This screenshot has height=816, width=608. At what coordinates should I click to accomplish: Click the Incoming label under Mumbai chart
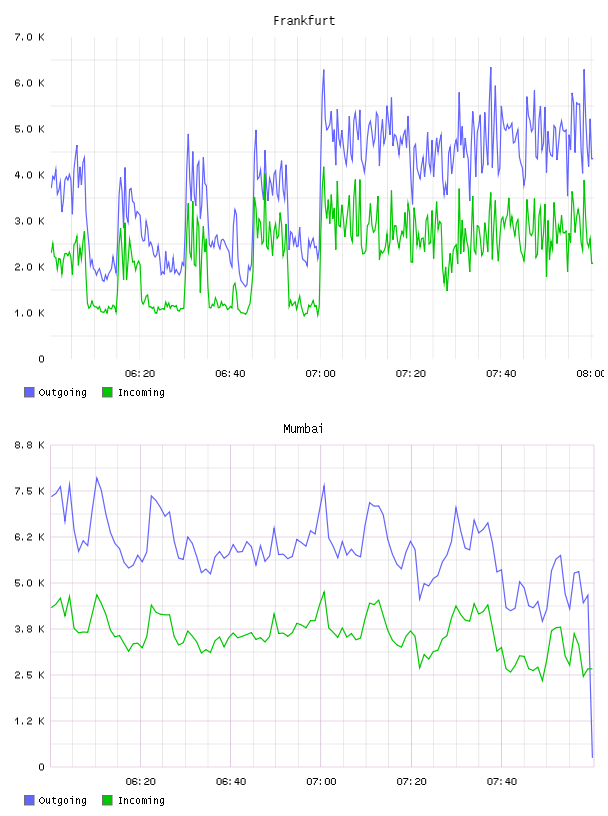click(x=141, y=801)
